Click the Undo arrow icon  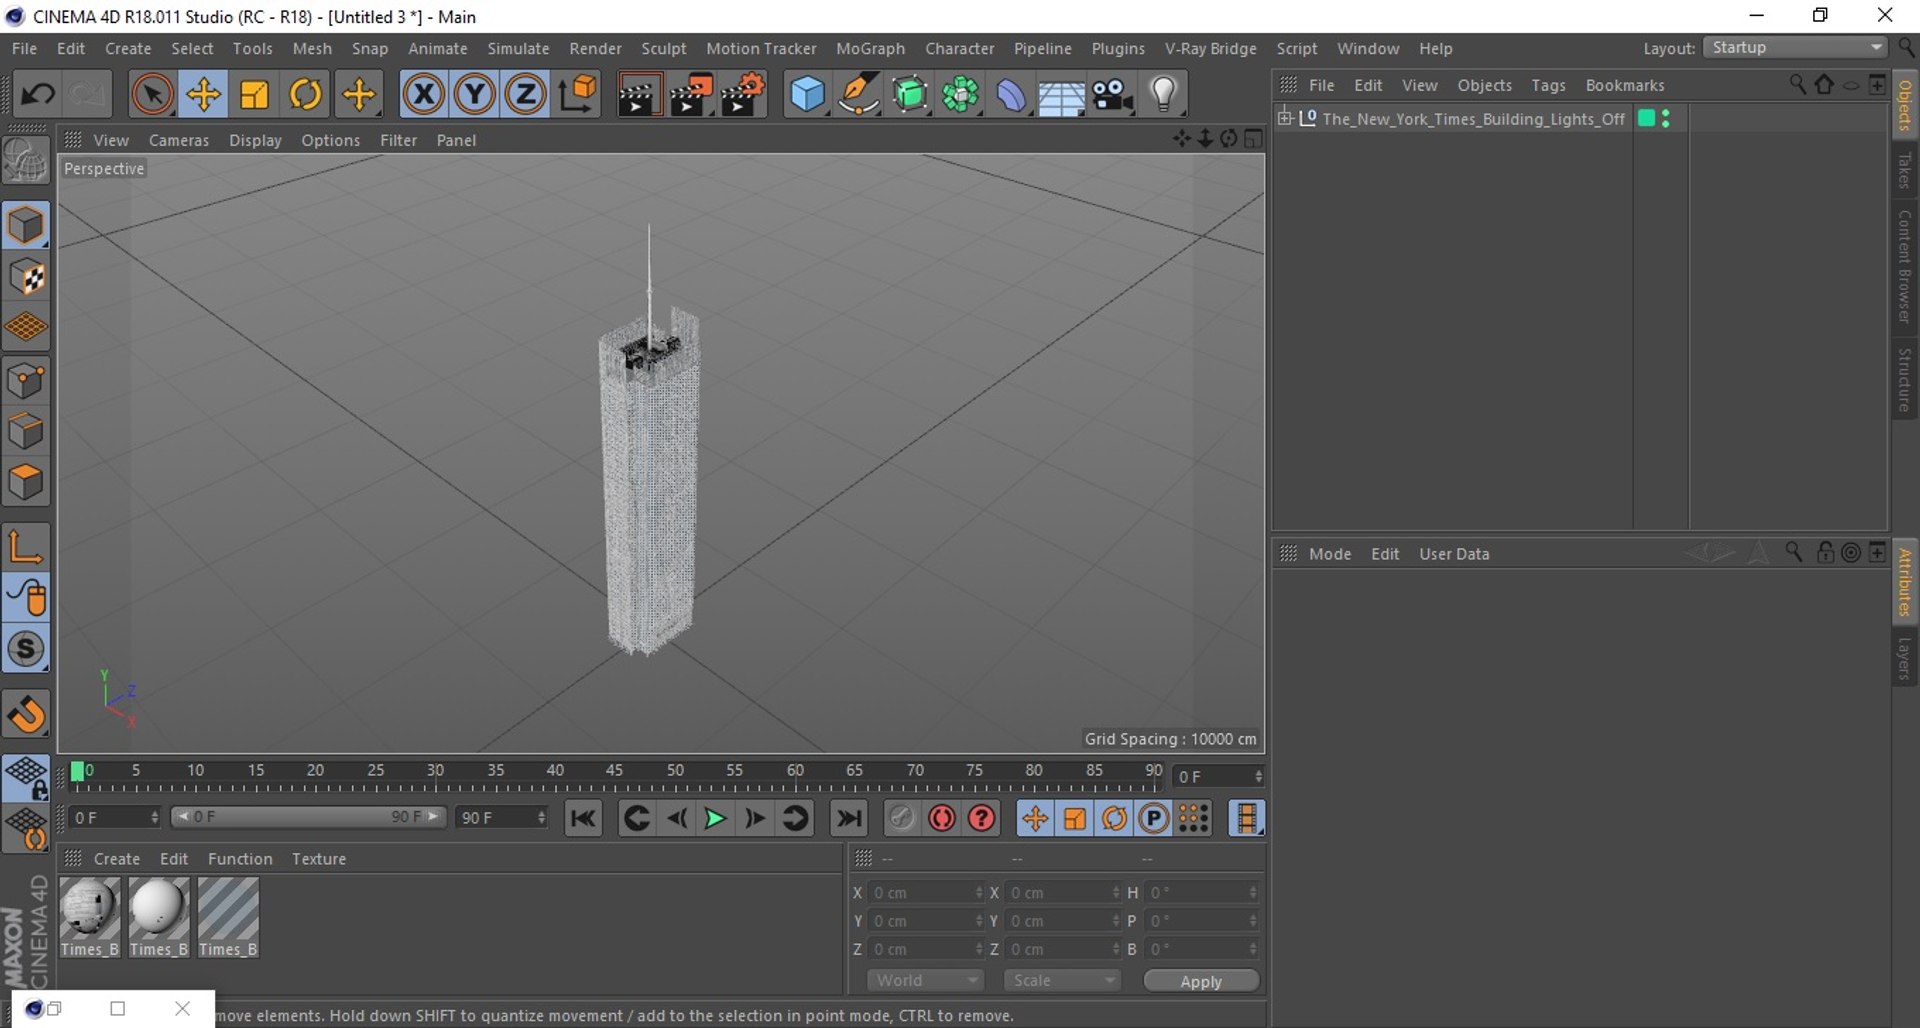(38, 95)
